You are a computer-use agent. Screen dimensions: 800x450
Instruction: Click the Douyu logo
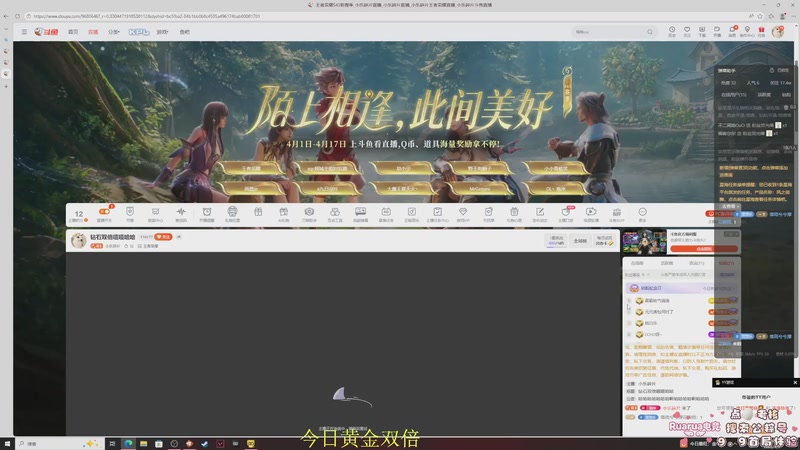click(46, 32)
